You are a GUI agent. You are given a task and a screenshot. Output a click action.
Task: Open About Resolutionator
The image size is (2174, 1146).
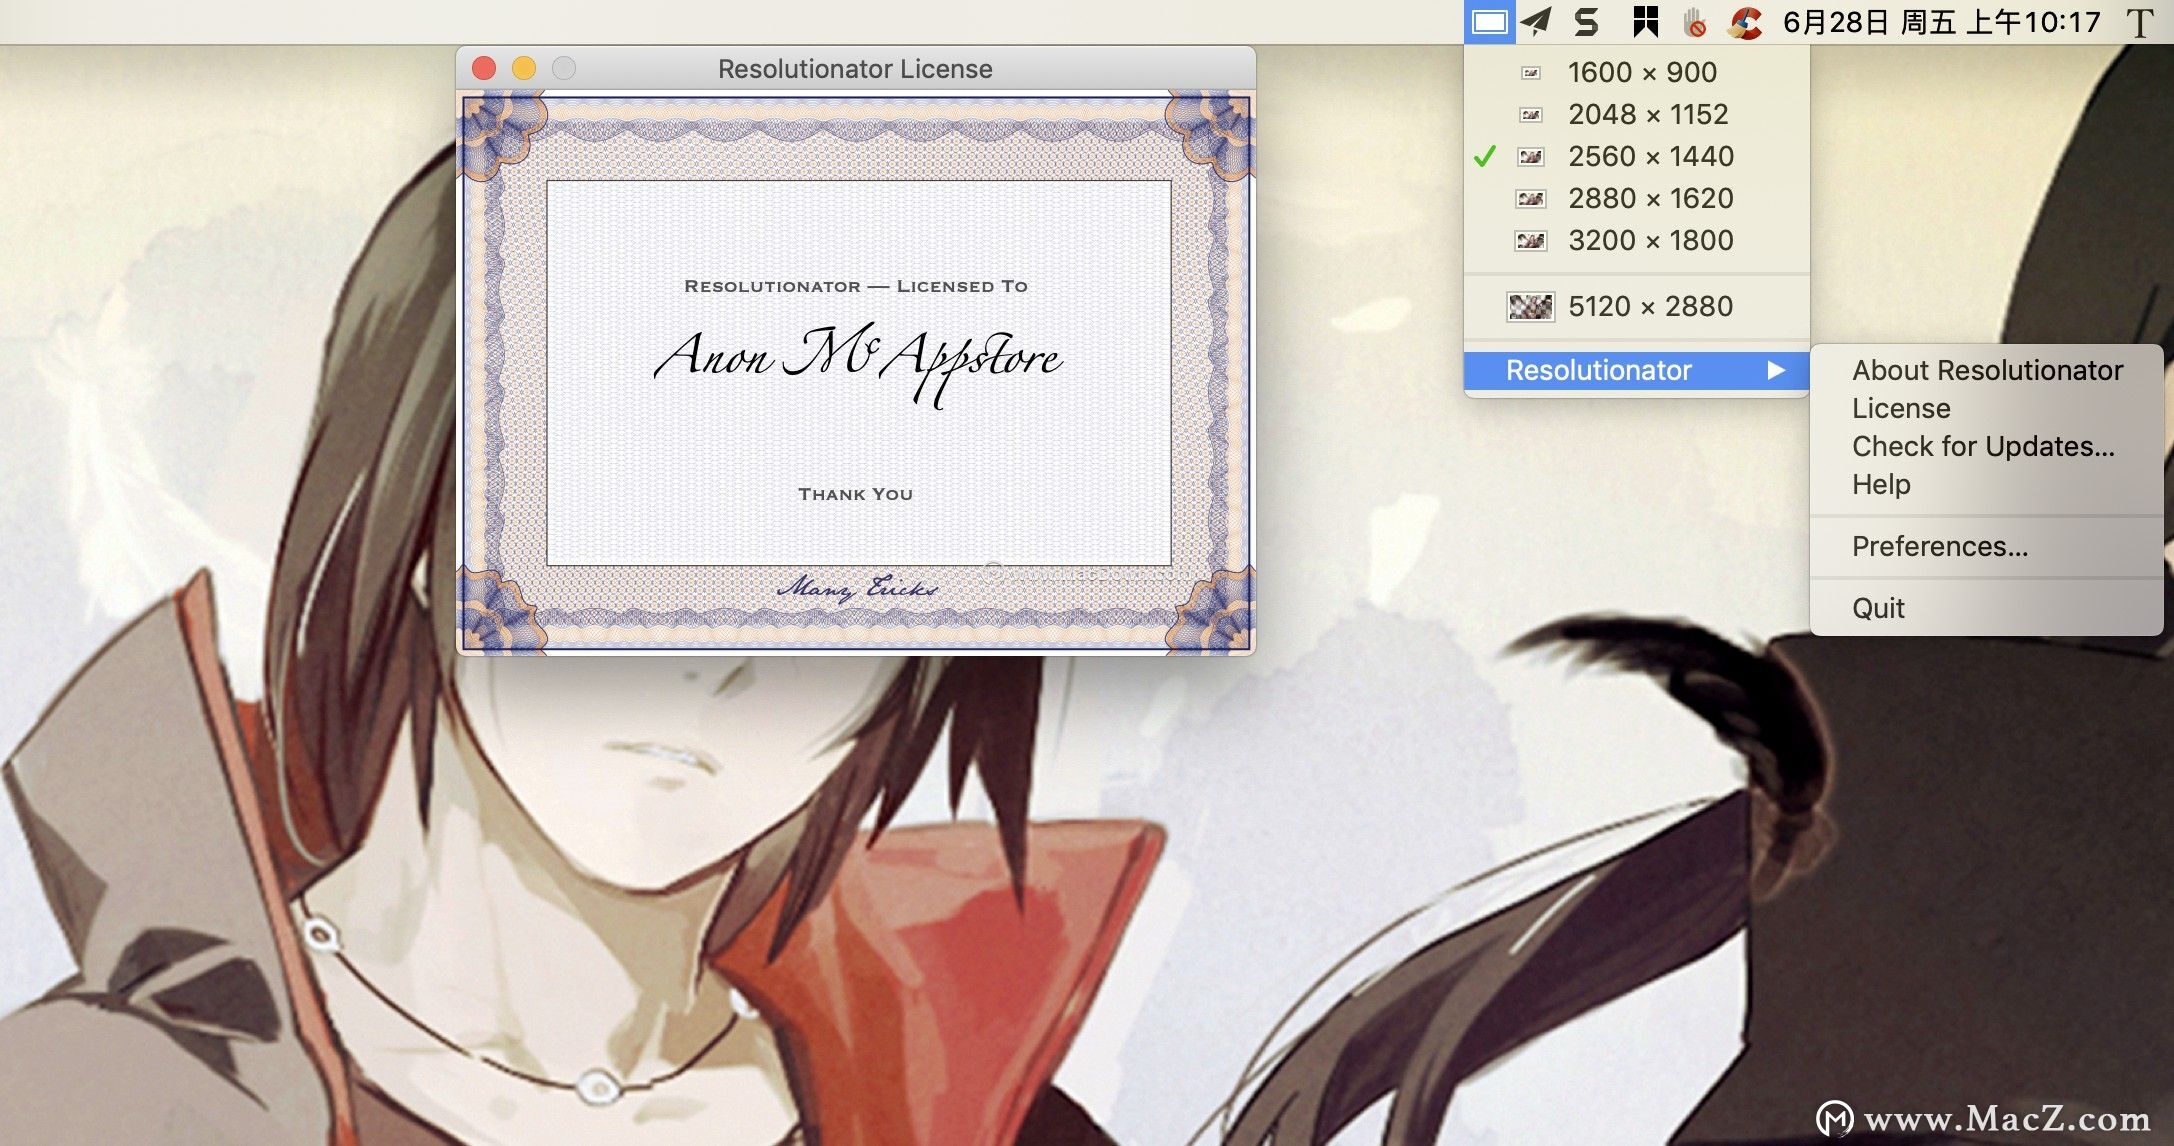[x=1987, y=370]
